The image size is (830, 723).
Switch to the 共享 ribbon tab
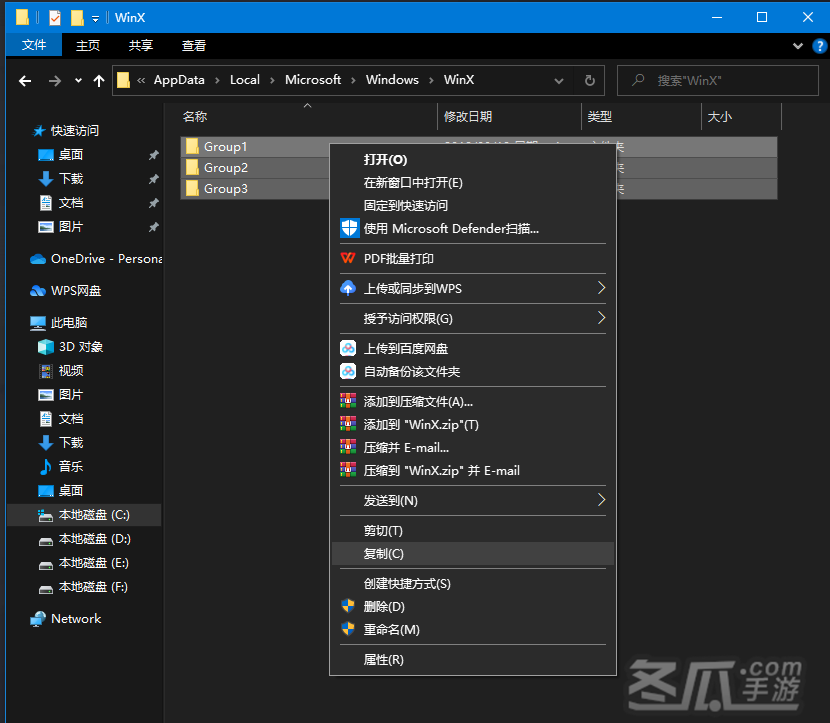pyautogui.click(x=141, y=46)
